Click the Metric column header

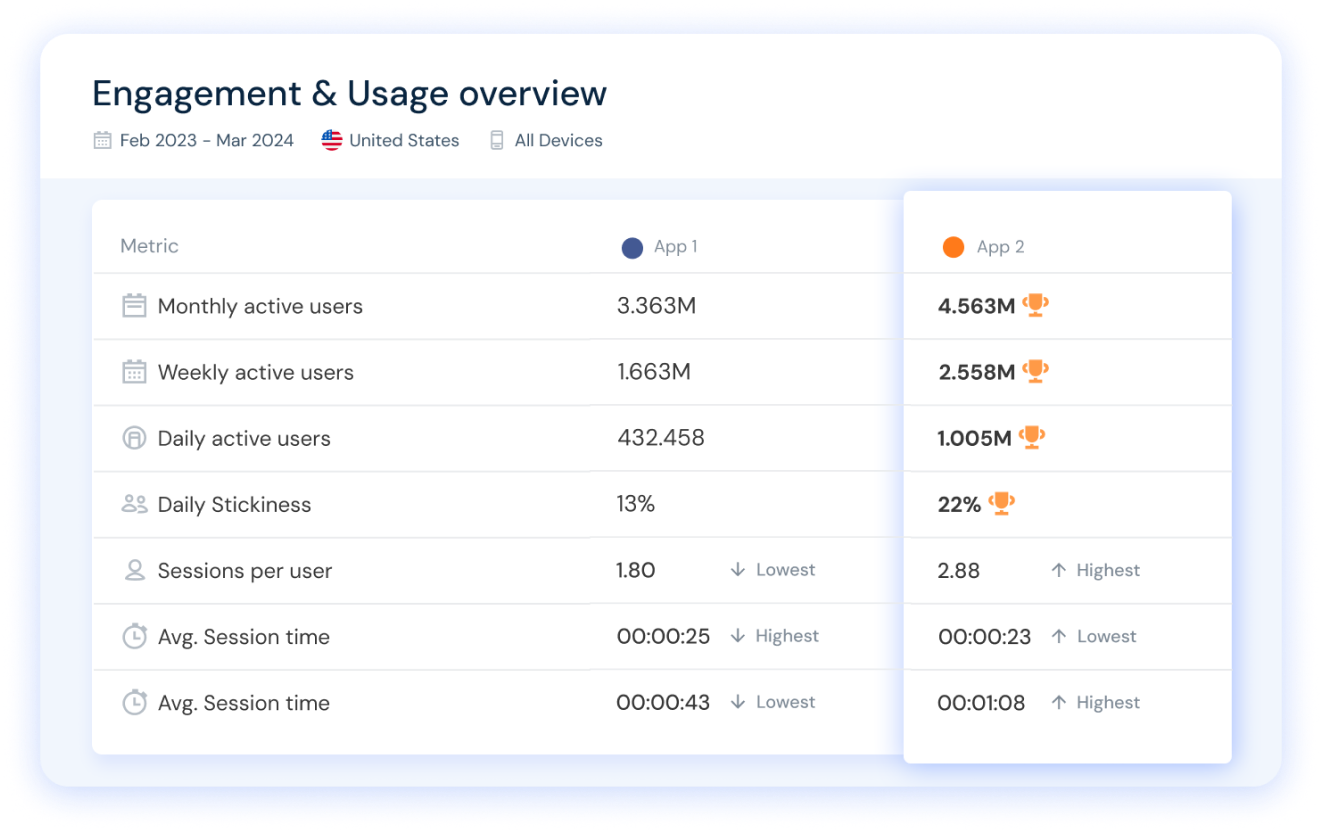click(149, 246)
